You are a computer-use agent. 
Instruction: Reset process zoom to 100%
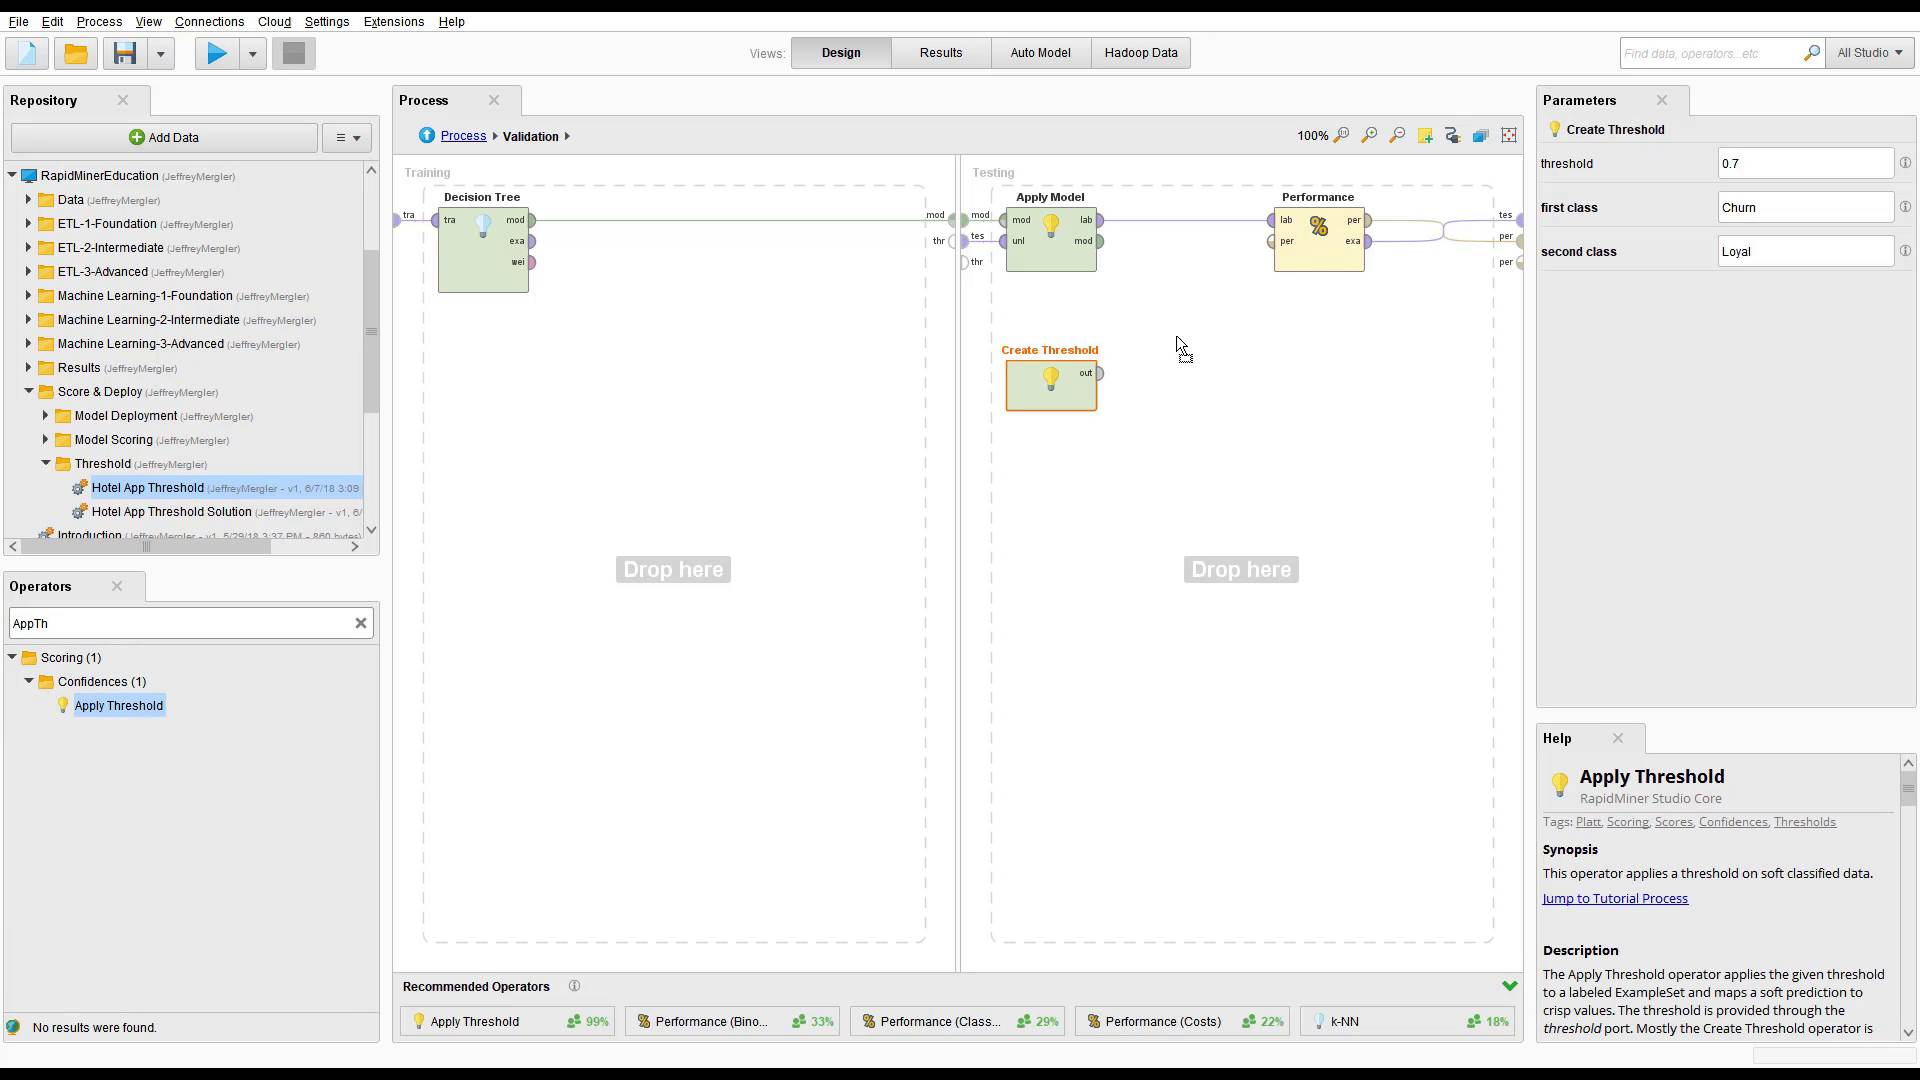1341,135
